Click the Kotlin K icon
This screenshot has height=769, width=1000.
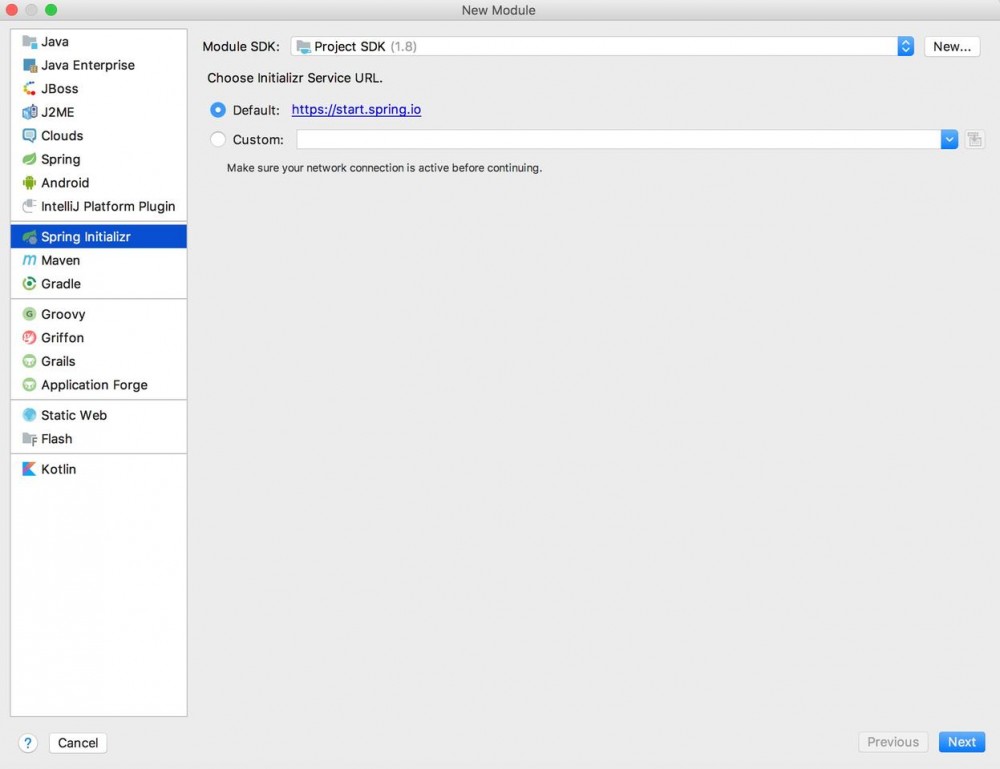tap(29, 469)
